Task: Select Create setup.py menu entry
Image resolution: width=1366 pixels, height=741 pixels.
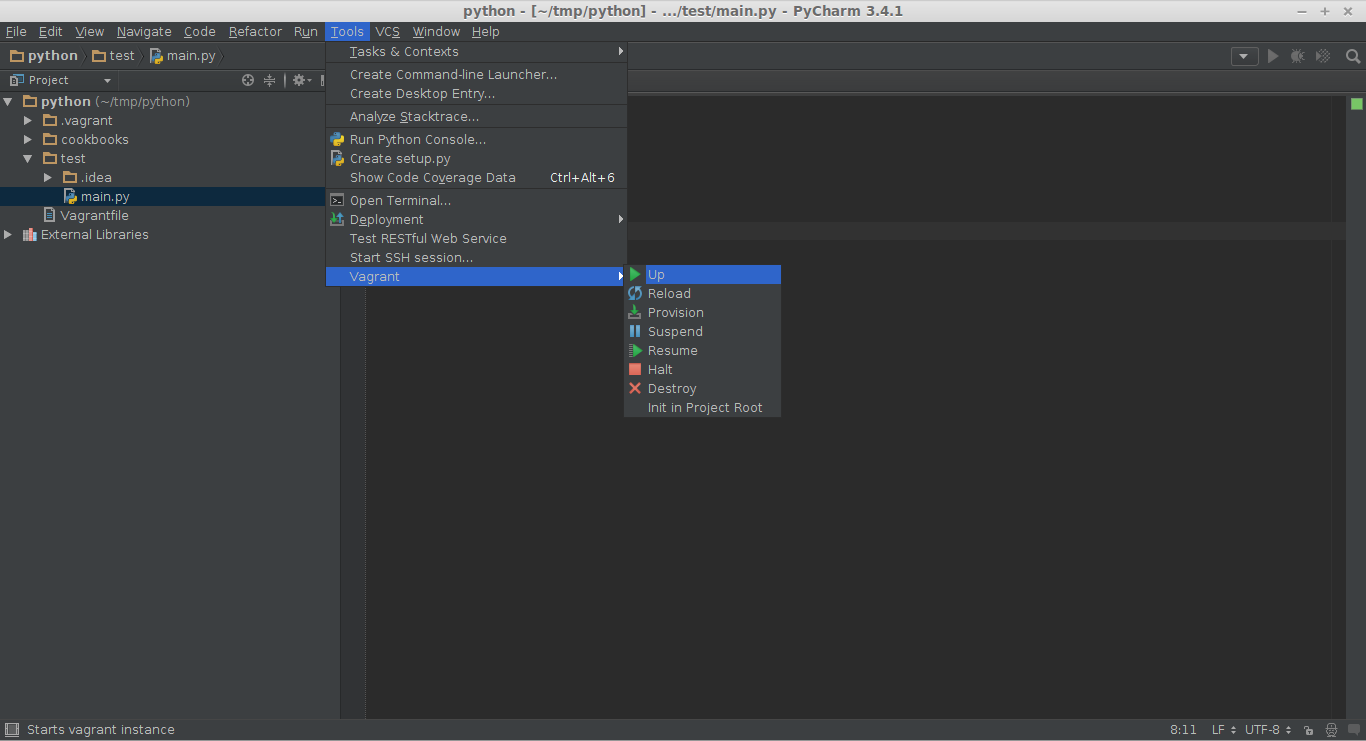Action: click(x=476, y=158)
